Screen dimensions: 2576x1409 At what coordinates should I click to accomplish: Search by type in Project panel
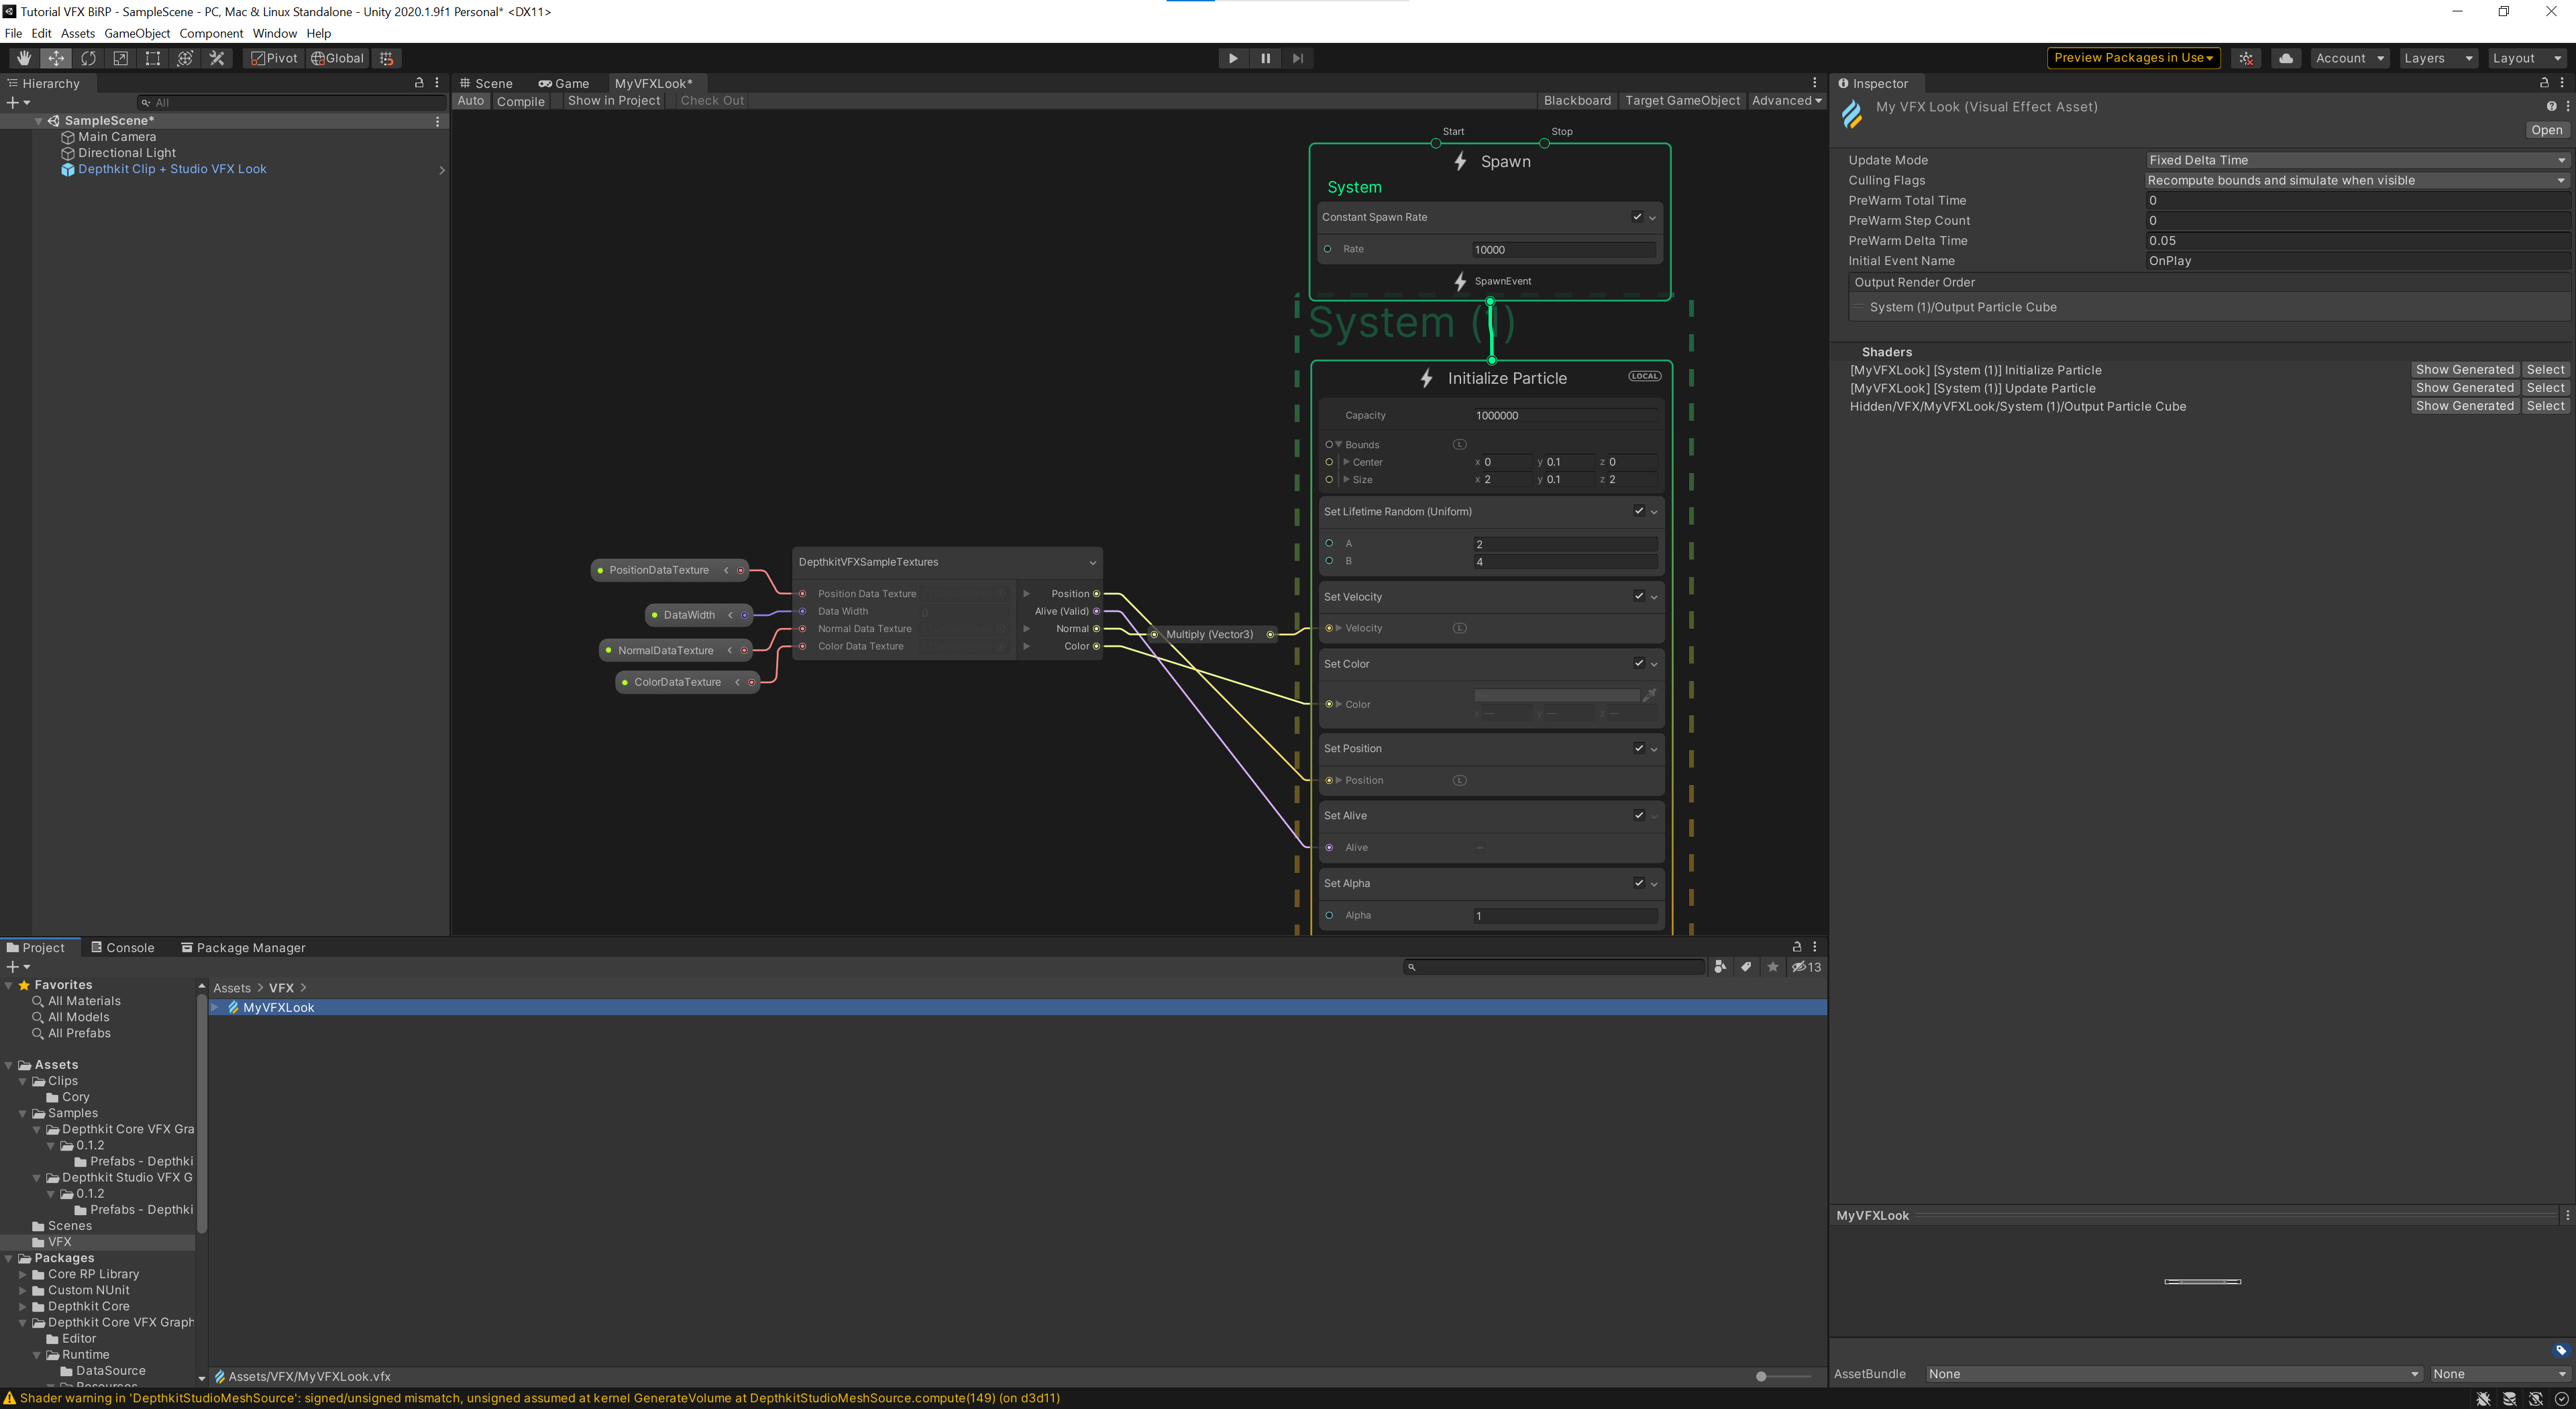click(1720, 967)
